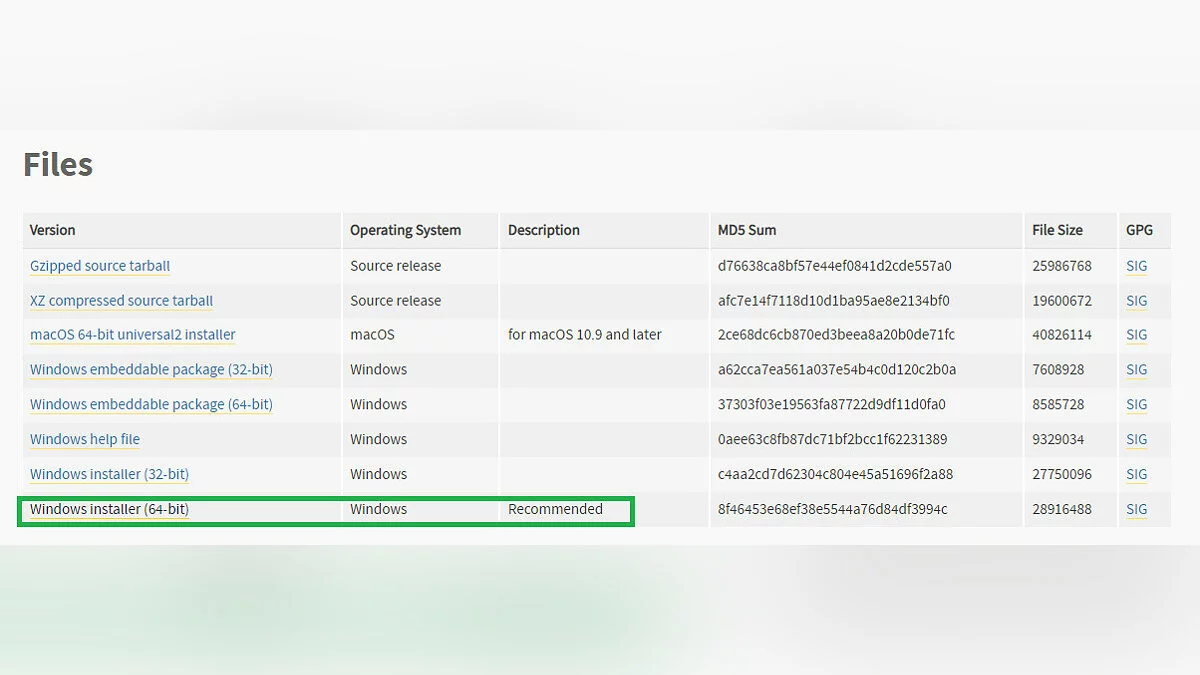This screenshot has height=675, width=1200.
Task: Select MD5 sum 2ce68dc6cb870ed3beea8a20b0de71fc
Action: [836, 335]
